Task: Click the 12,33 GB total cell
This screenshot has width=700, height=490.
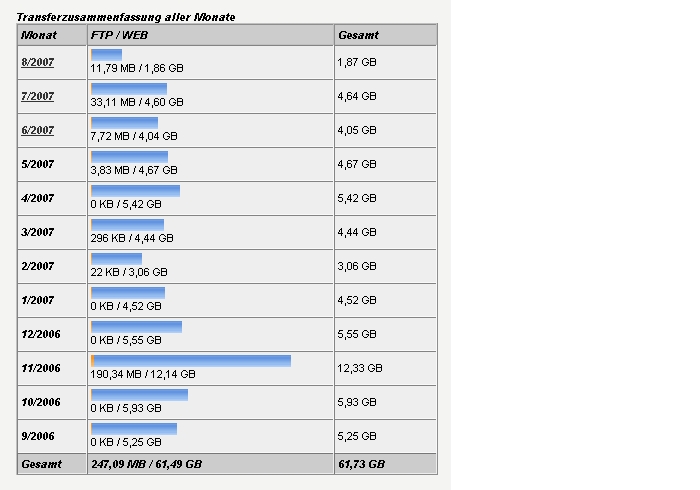Action: pyautogui.click(x=360, y=368)
